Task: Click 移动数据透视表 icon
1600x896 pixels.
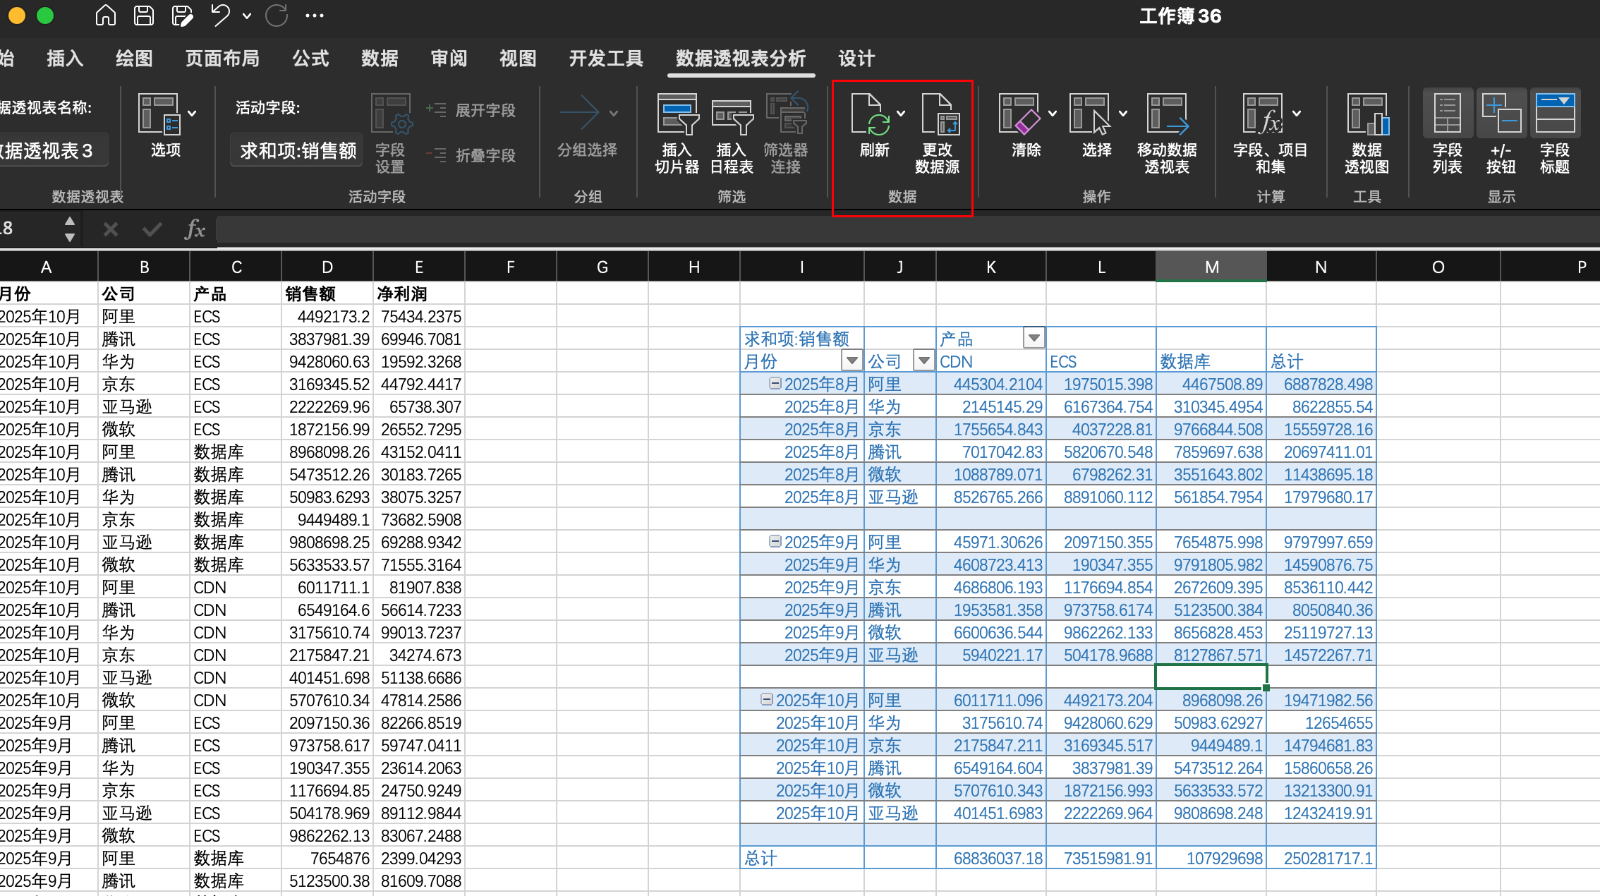Action: click(x=1167, y=134)
